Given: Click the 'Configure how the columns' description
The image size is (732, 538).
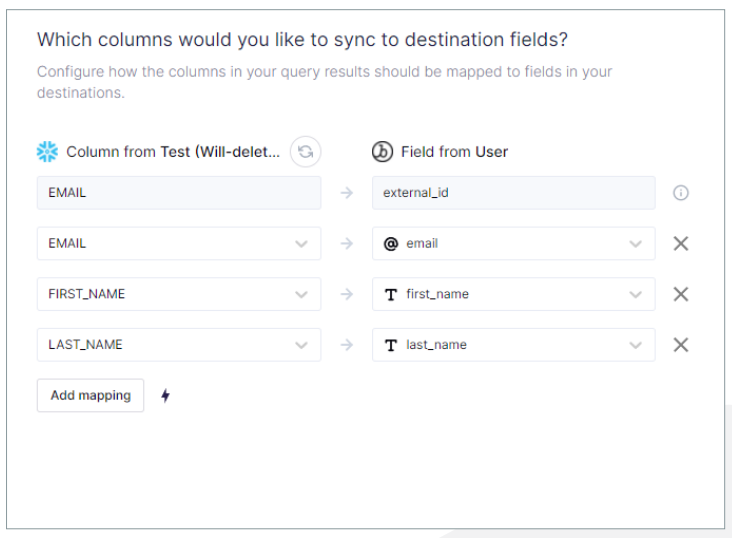Looking at the screenshot, I should tap(324, 82).
